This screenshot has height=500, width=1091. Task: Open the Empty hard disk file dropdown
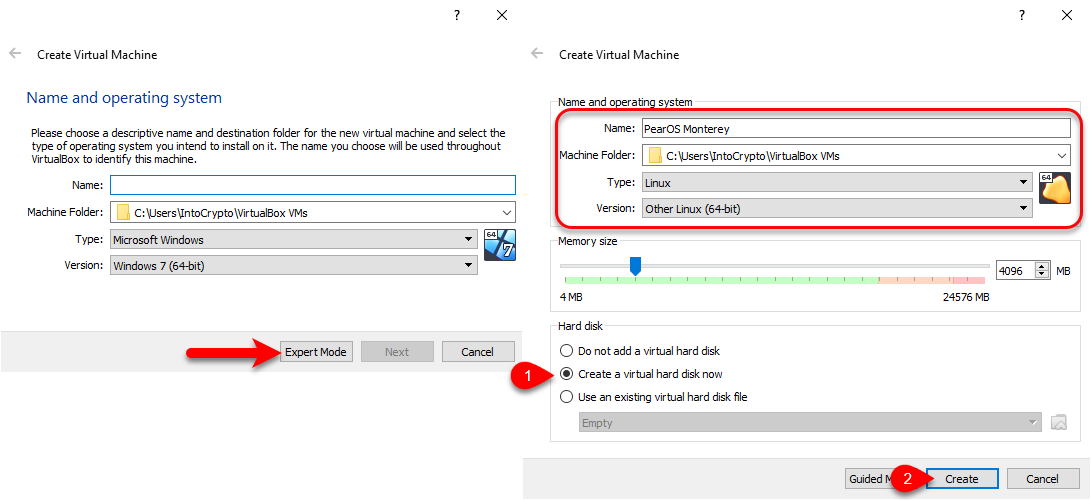811,422
